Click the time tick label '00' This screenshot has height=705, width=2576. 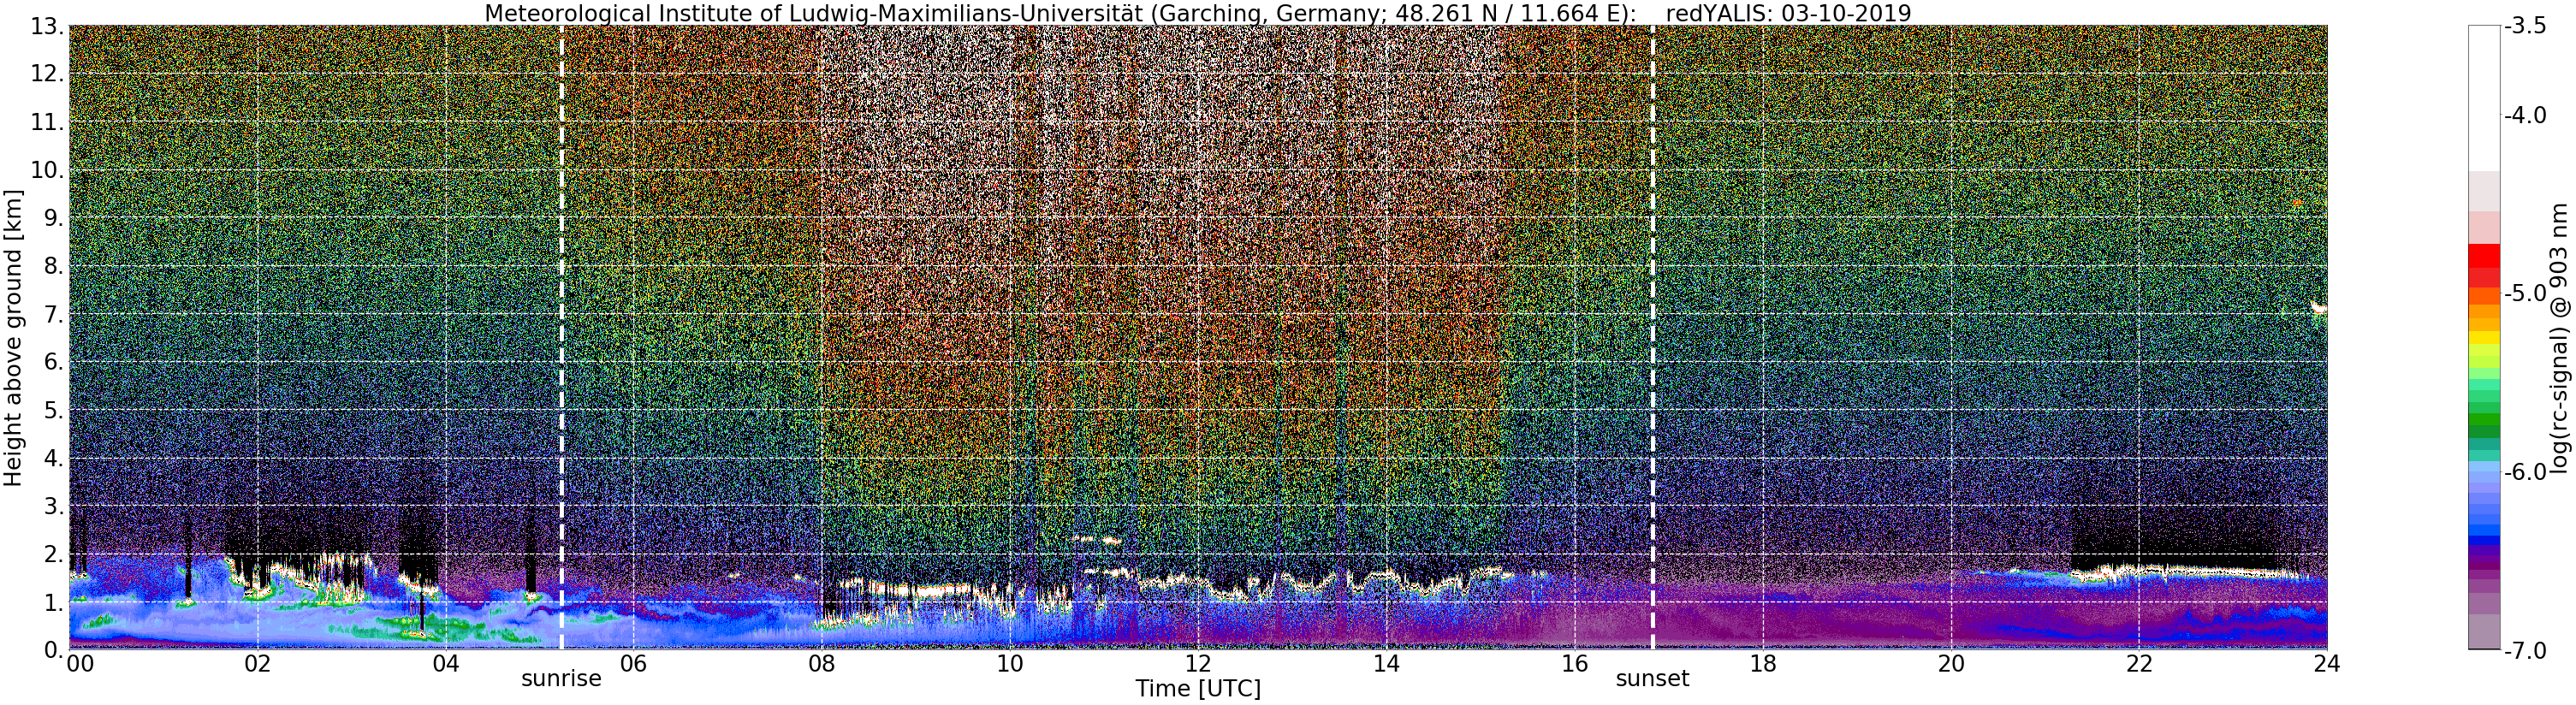point(80,664)
